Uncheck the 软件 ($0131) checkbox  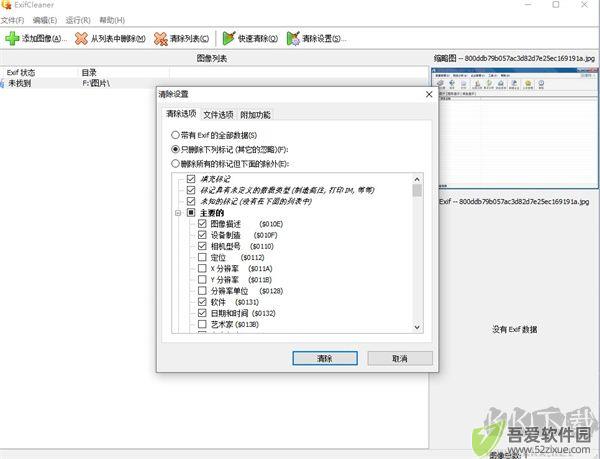coord(202,302)
